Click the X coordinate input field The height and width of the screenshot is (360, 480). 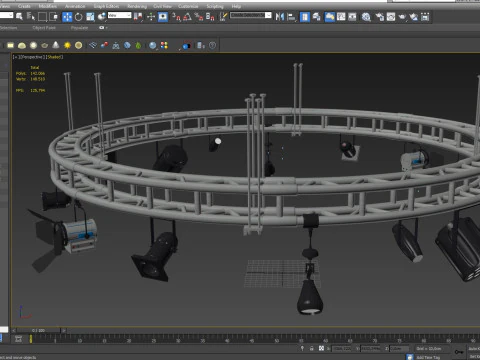[342, 348]
